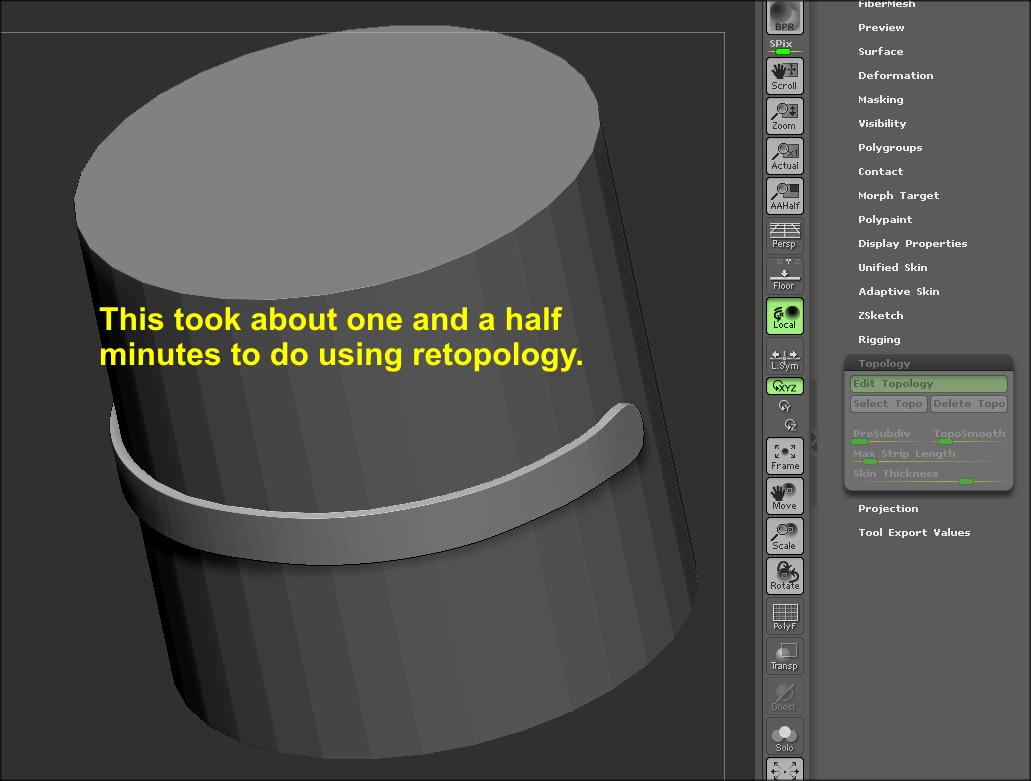1031x781 pixels.
Task: Select the Zoom canvas tool
Action: click(784, 116)
